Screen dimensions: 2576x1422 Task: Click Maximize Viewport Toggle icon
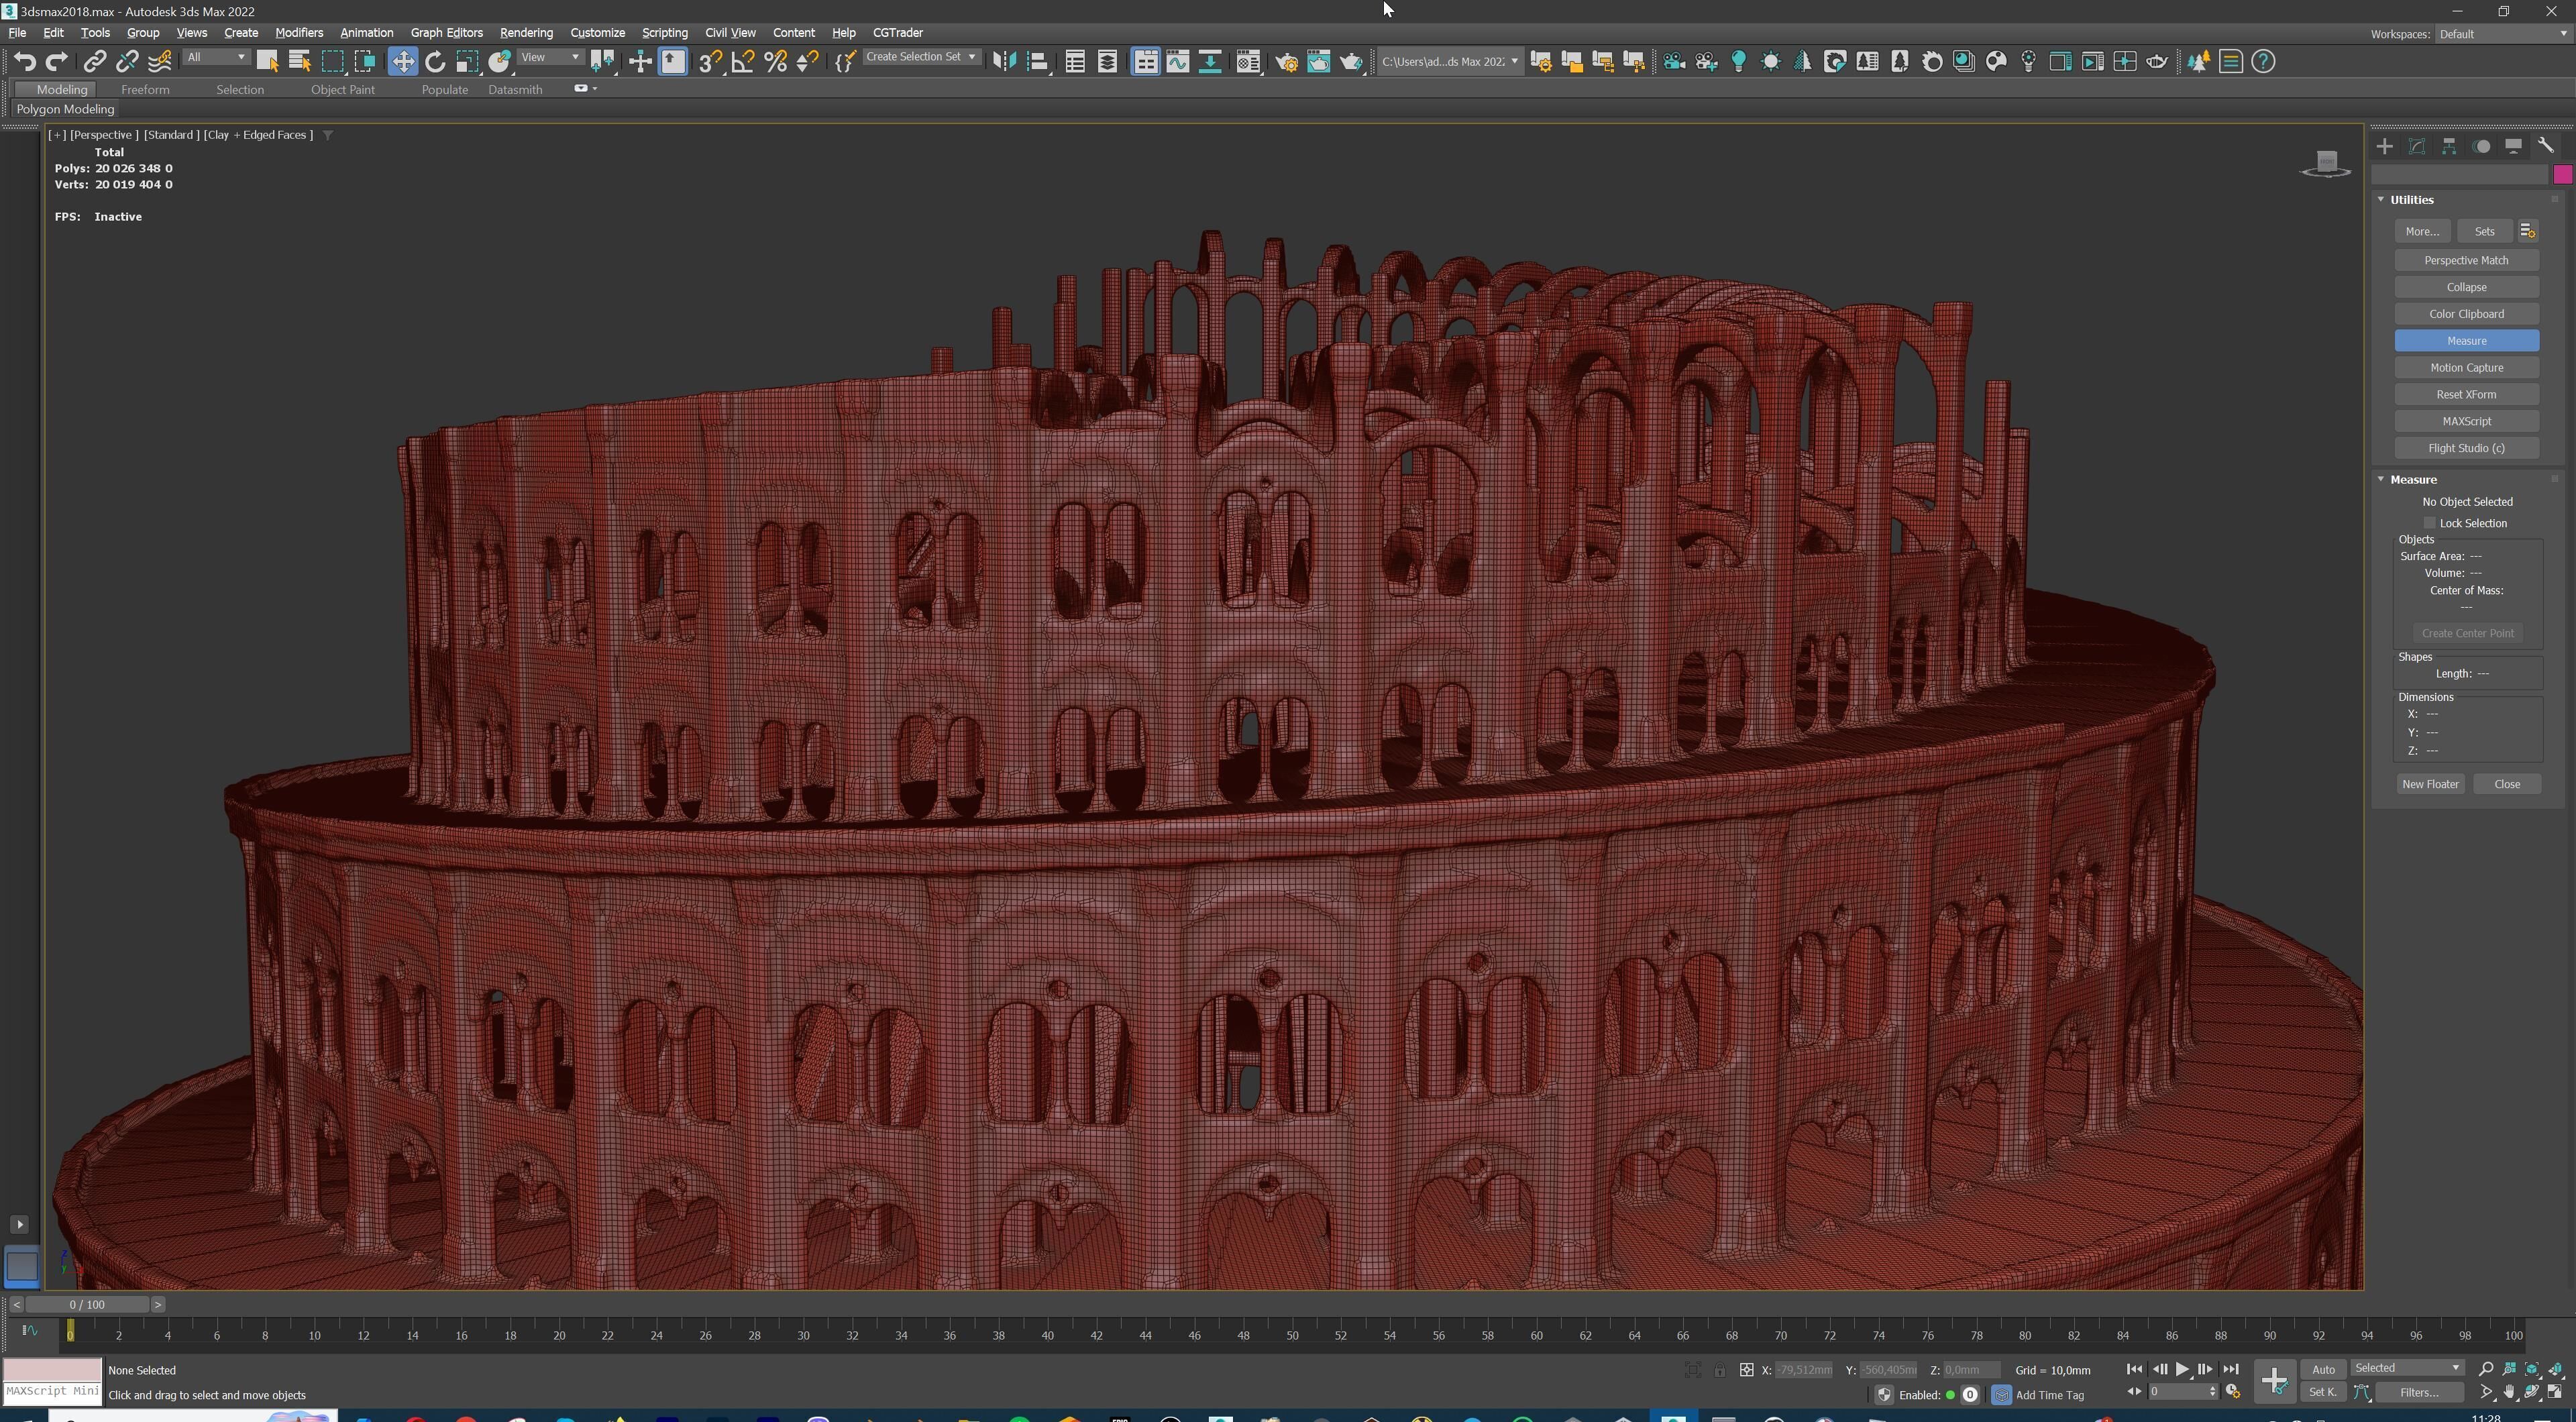(2555, 1392)
